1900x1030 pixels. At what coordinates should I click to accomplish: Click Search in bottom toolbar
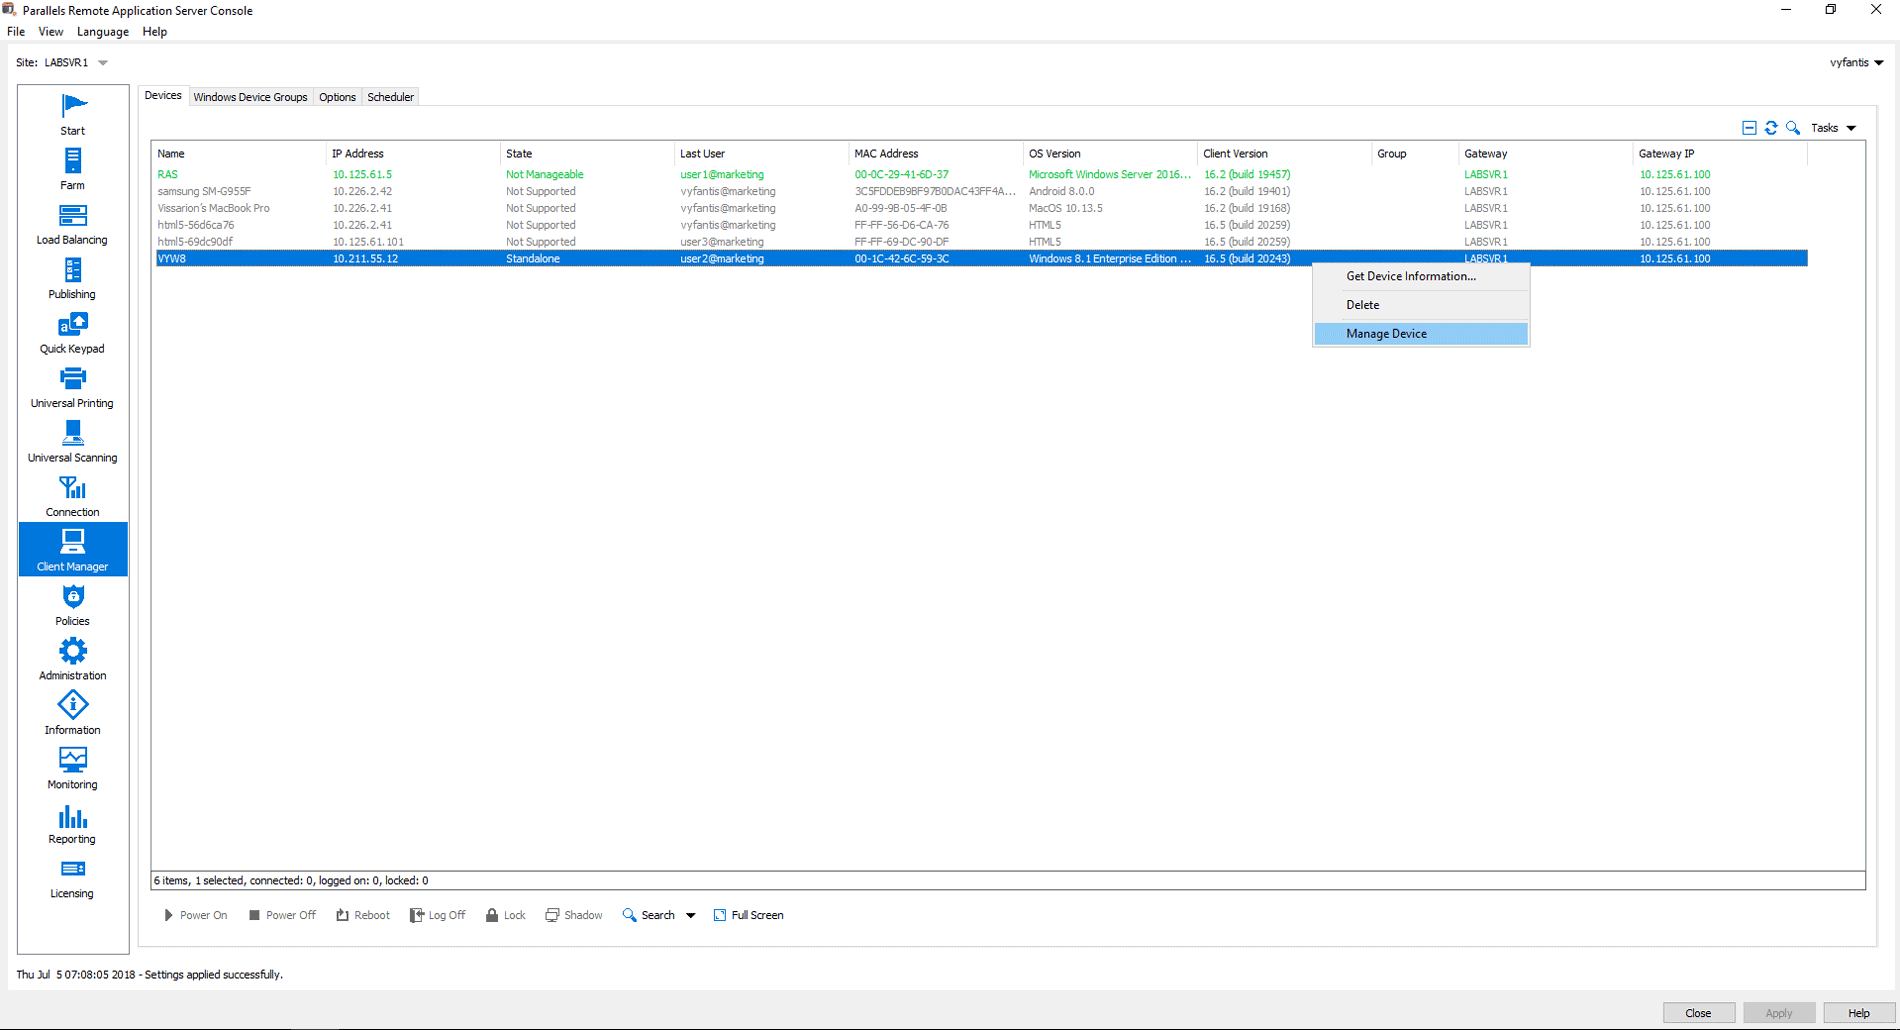tap(649, 915)
